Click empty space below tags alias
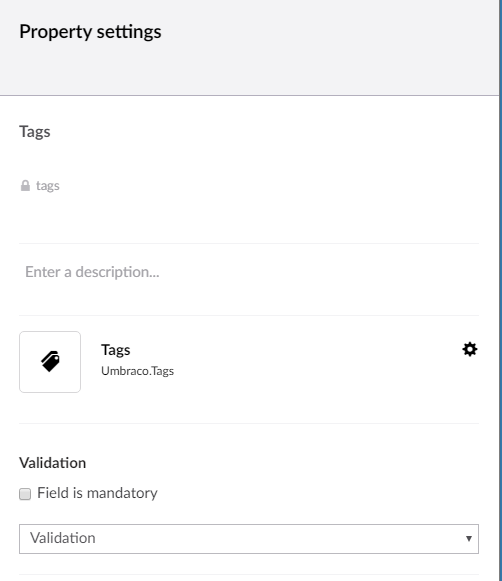The image size is (502, 581). (249, 219)
